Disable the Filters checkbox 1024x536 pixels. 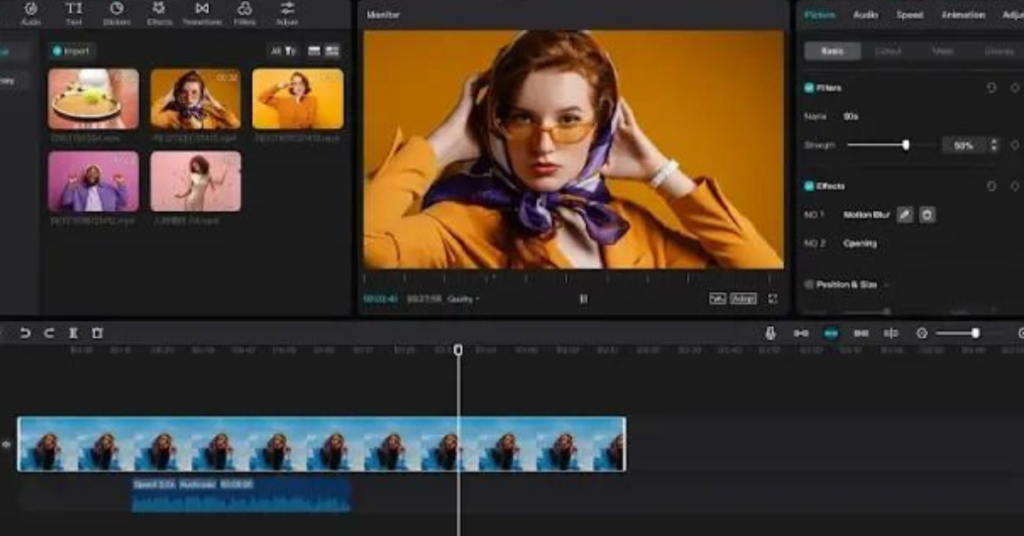(809, 88)
